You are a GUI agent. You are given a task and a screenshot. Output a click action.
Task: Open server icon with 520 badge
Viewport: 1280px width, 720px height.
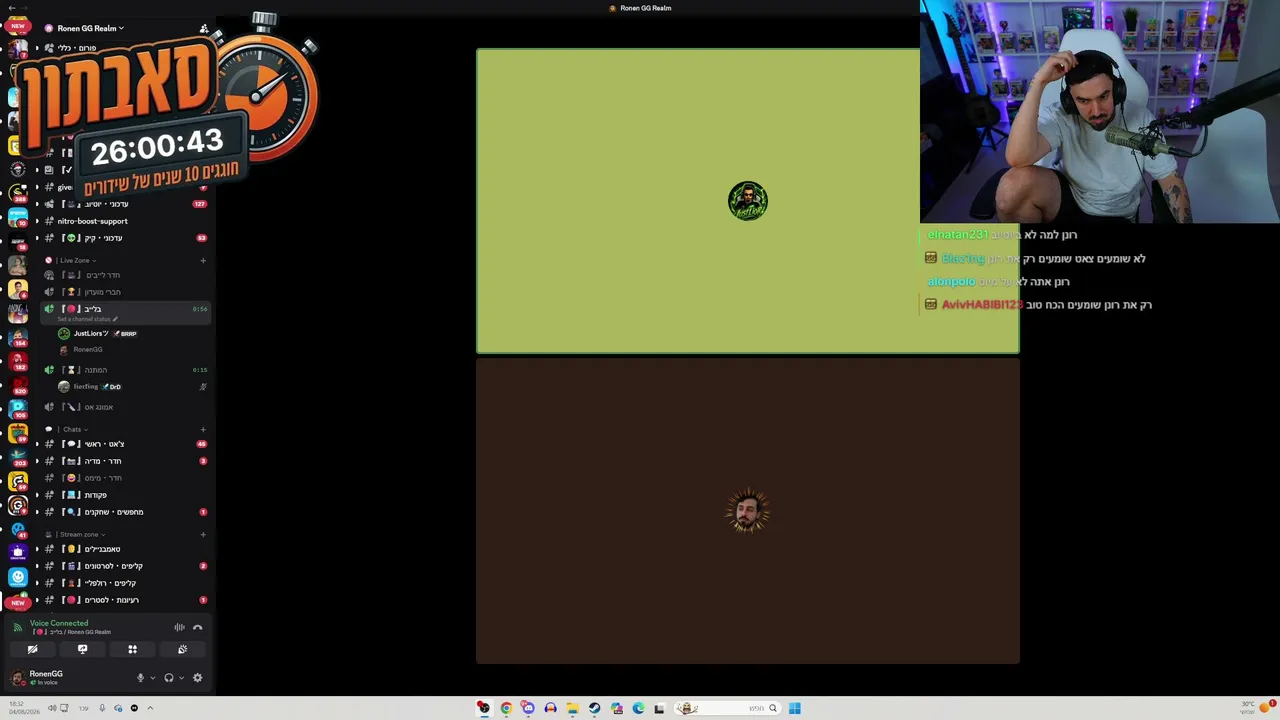tap(18, 384)
